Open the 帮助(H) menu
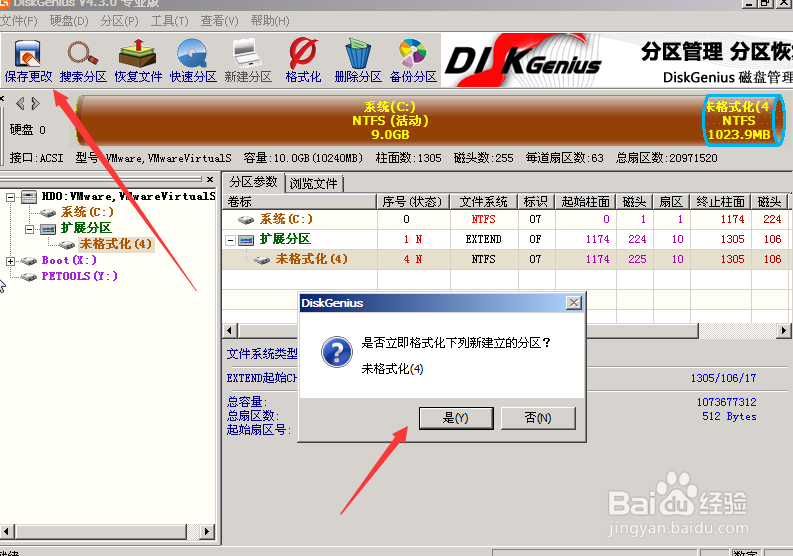Screen dimensions: 793x556 click(x=270, y=21)
